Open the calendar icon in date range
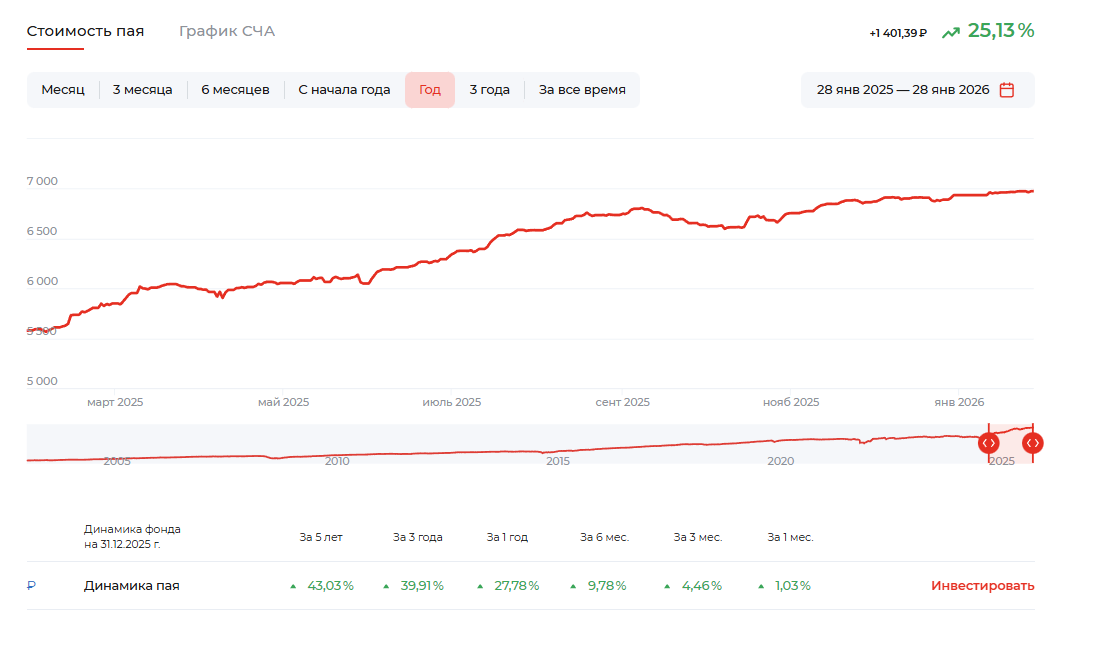This screenshot has width=1102, height=646. [x=1007, y=90]
